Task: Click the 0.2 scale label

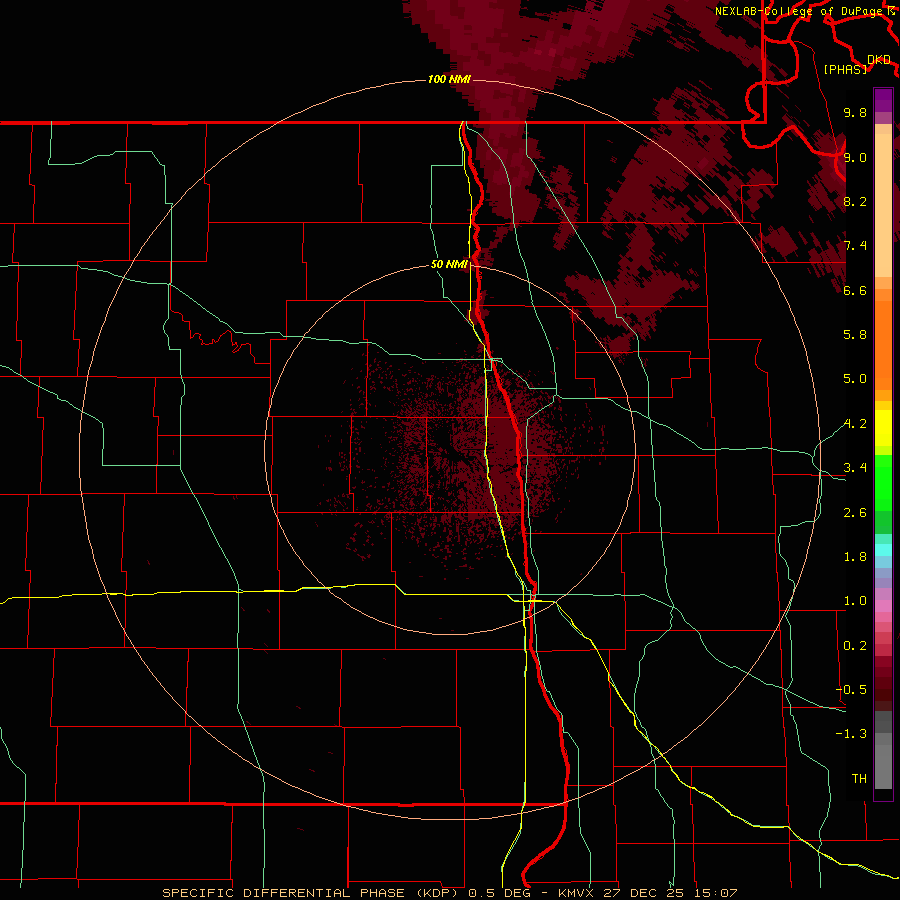Action: click(x=855, y=646)
